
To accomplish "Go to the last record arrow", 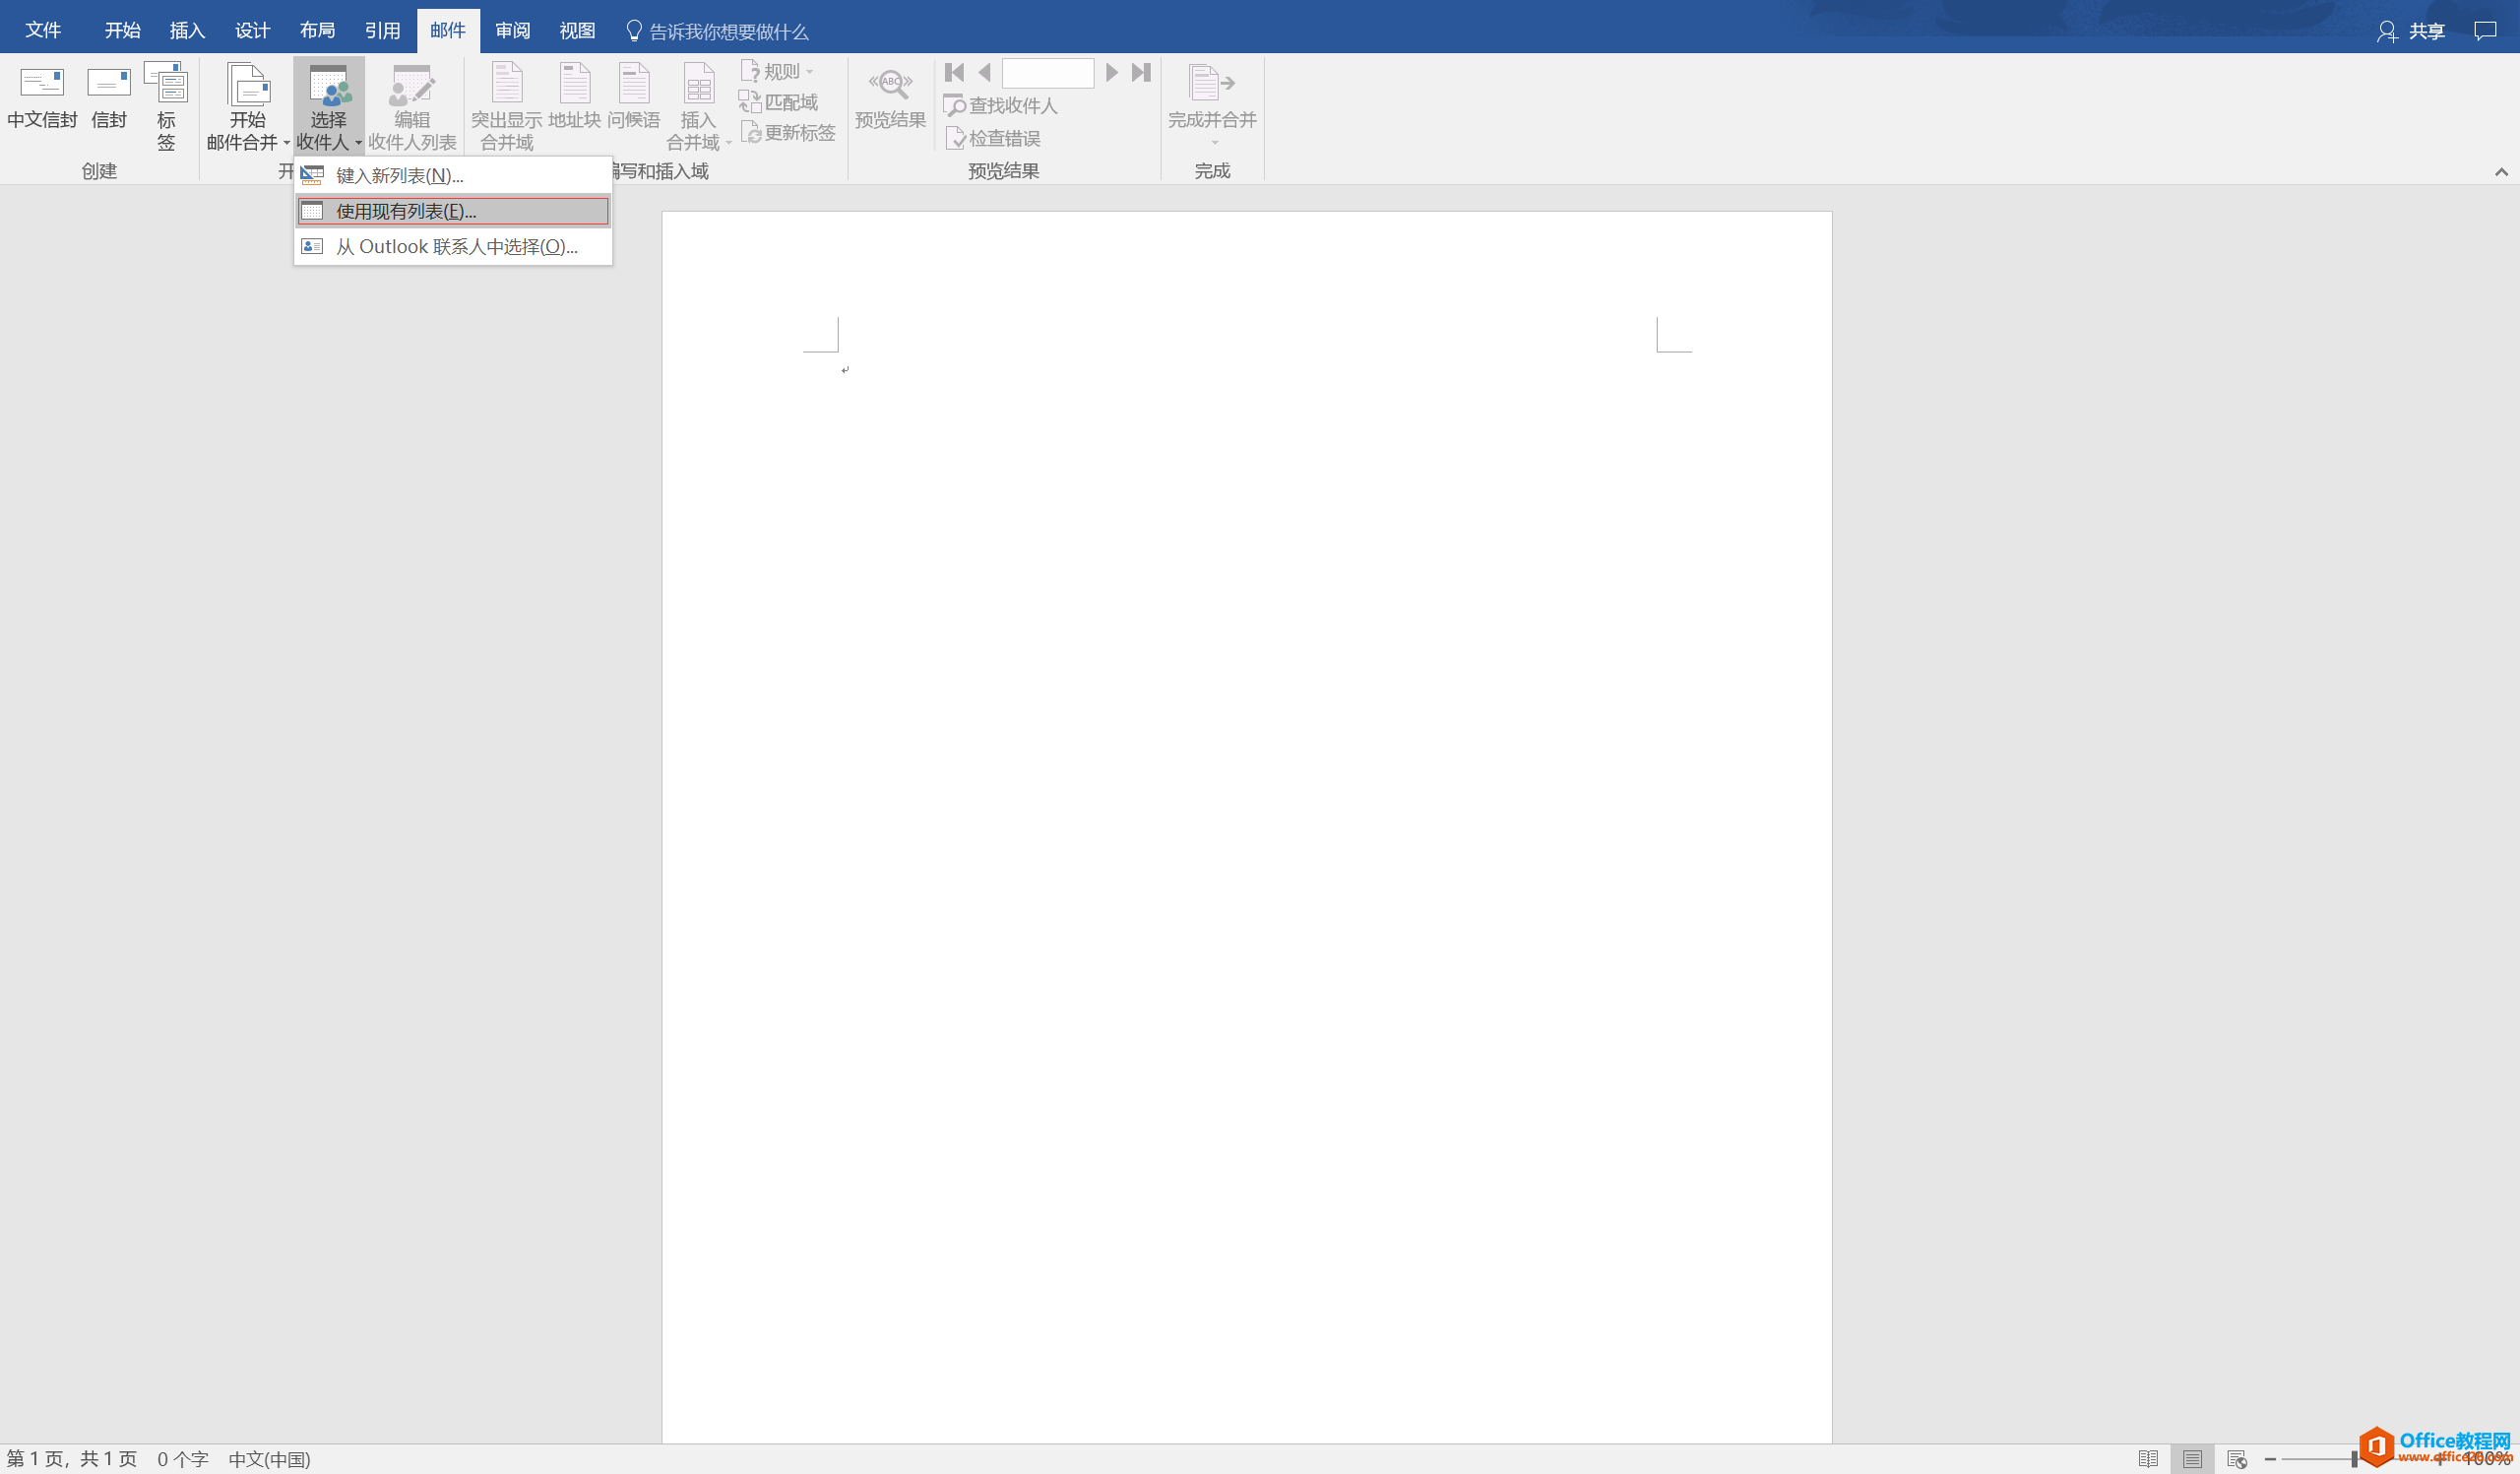I will pyautogui.click(x=1141, y=72).
